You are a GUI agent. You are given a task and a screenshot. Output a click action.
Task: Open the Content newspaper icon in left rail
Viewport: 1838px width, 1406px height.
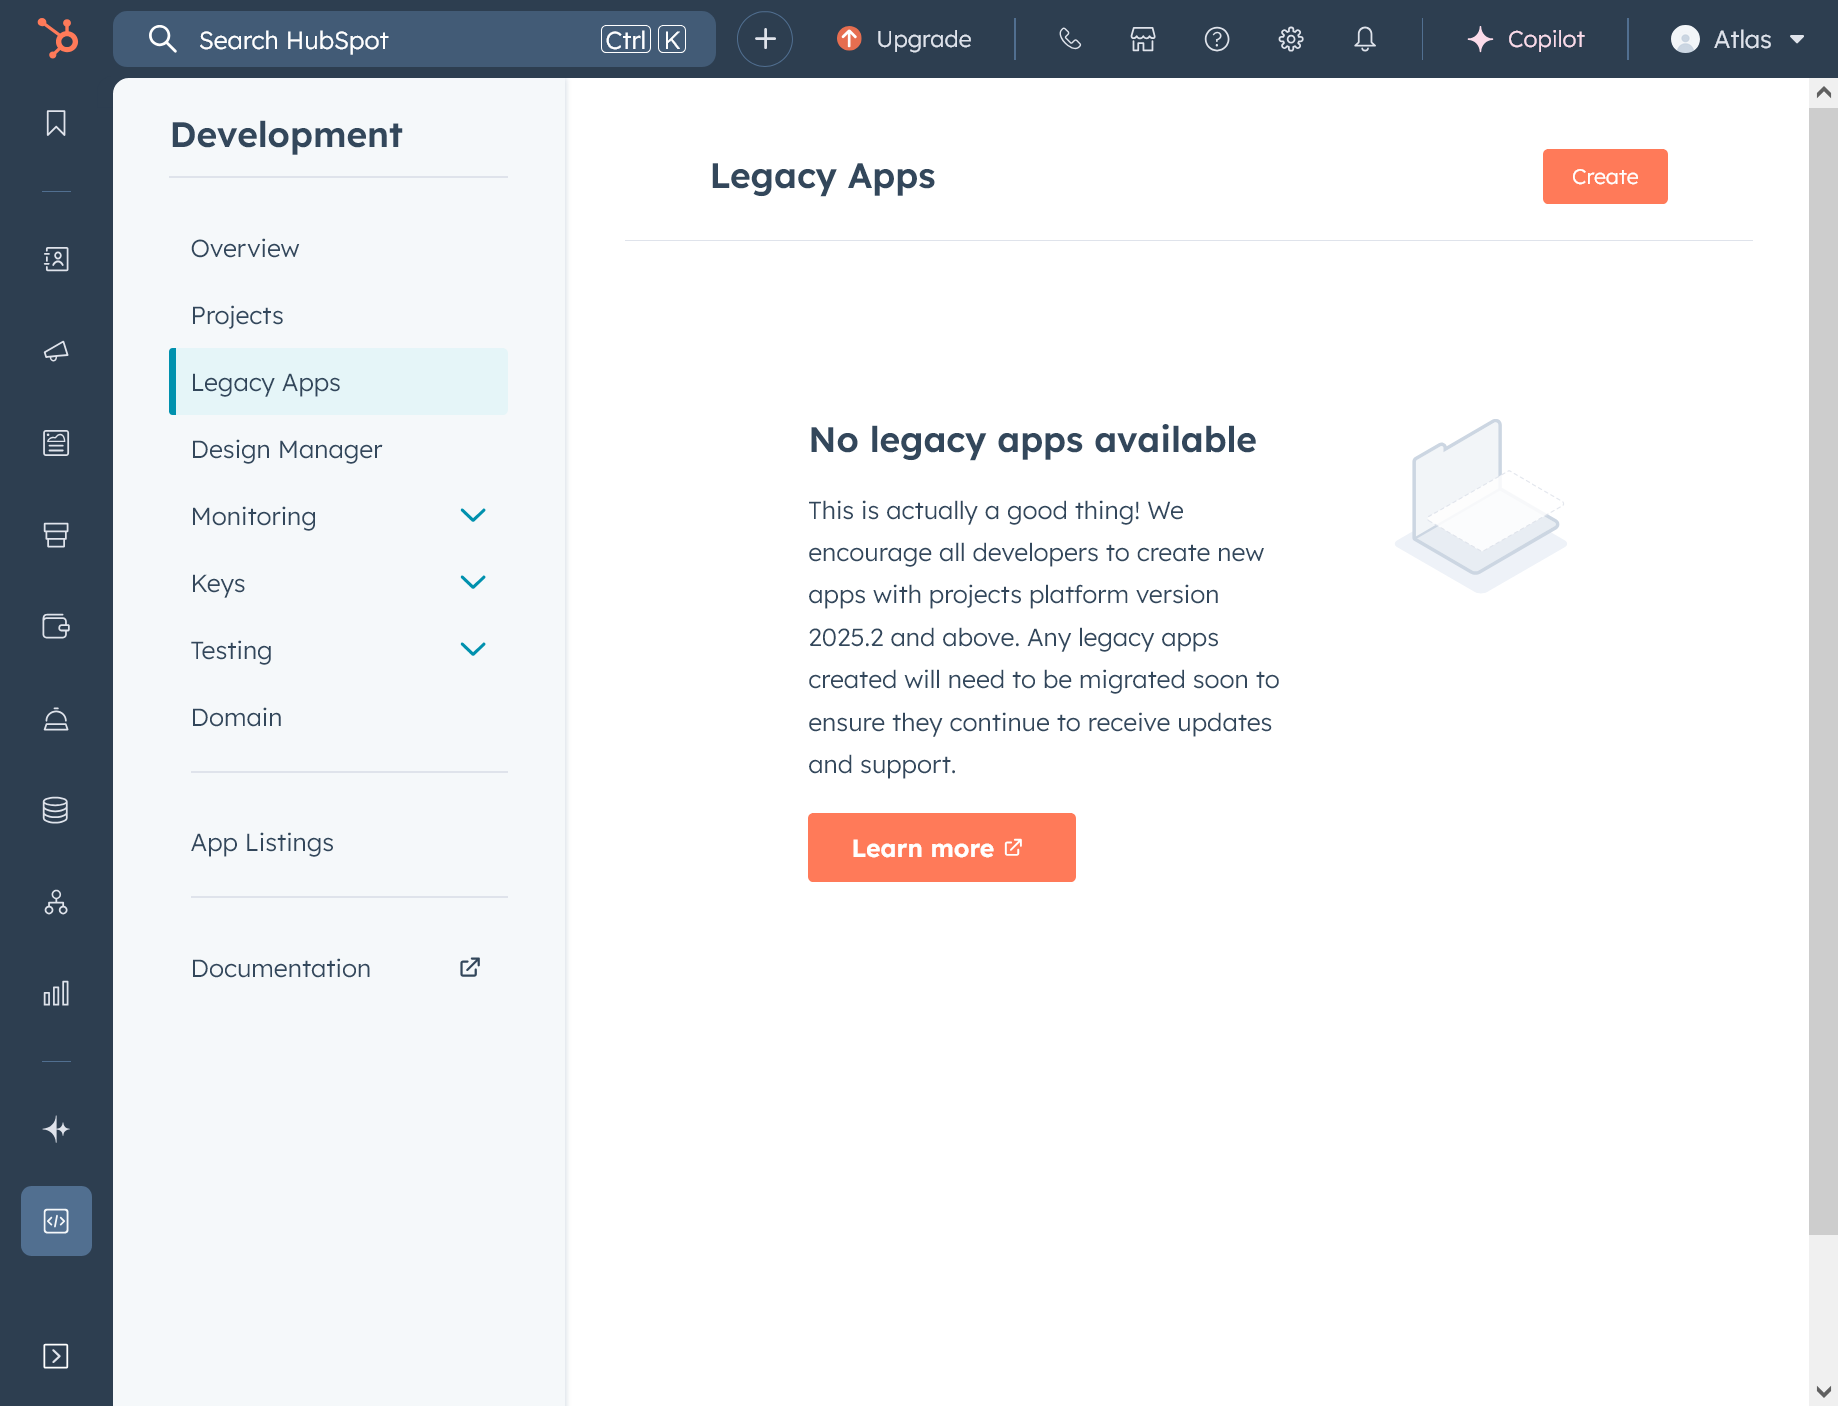coord(56,443)
